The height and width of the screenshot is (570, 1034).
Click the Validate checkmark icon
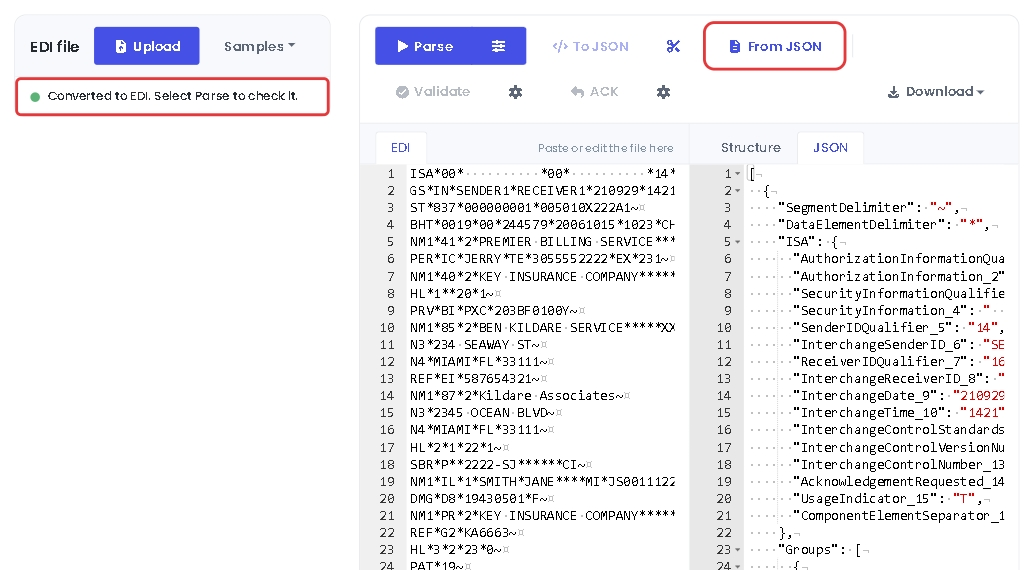[x=402, y=92]
